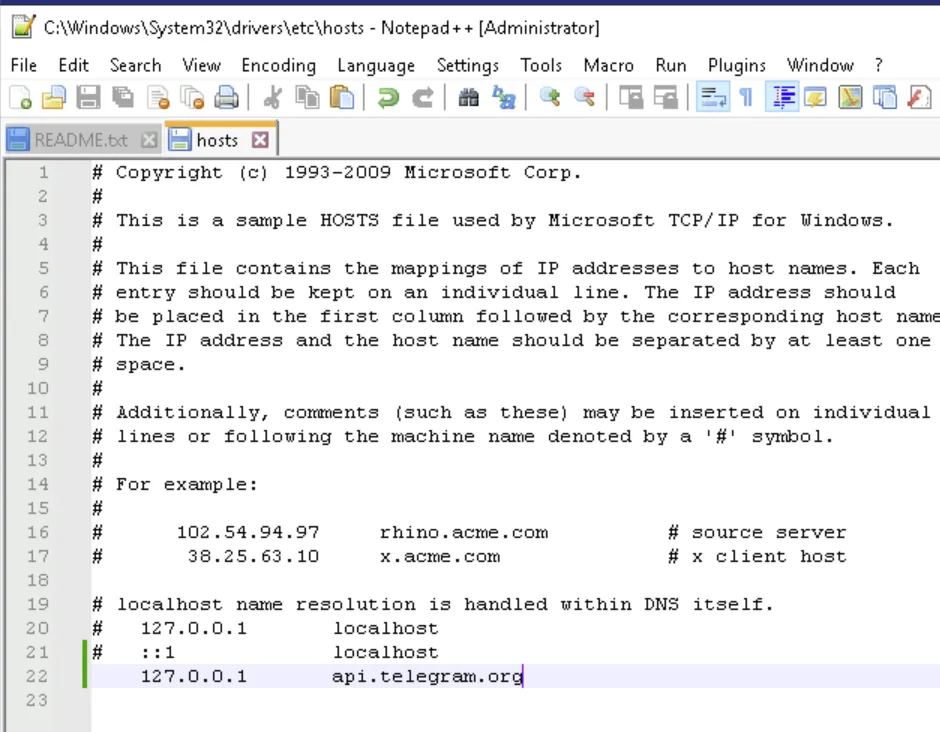Click the Copy toolbar icon
The width and height of the screenshot is (940, 732).
[308, 97]
